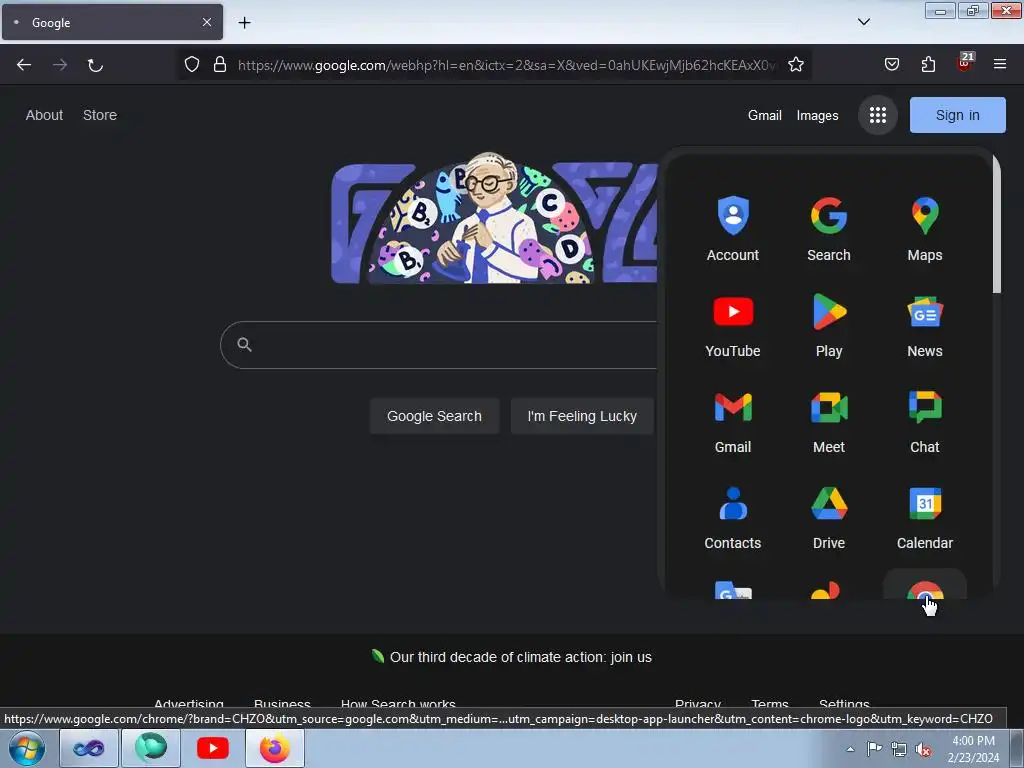Open the Store link
1024x768 pixels.
coord(100,115)
